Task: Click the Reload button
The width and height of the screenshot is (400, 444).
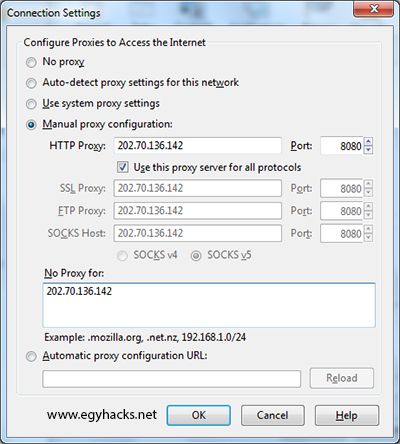Action: pyautogui.click(x=342, y=378)
